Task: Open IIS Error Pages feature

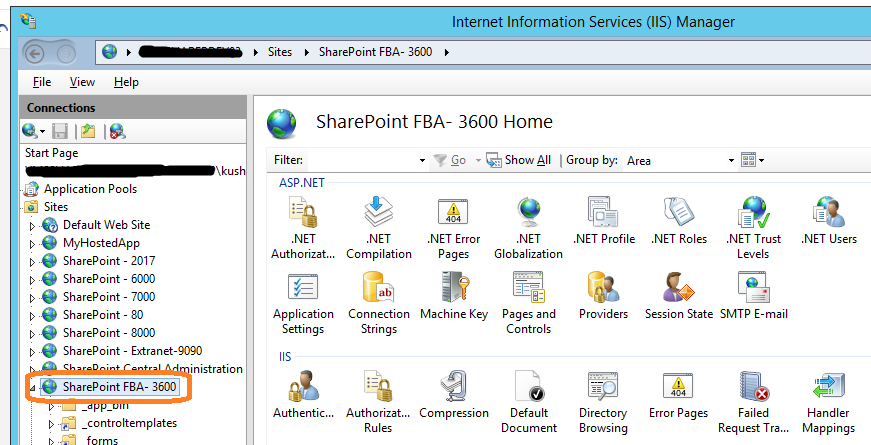Action: 678,396
